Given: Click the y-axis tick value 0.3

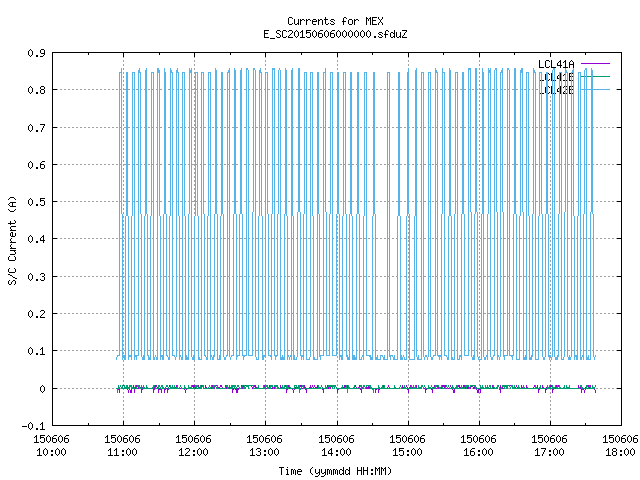Looking at the screenshot, I should [x=36, y=277].
